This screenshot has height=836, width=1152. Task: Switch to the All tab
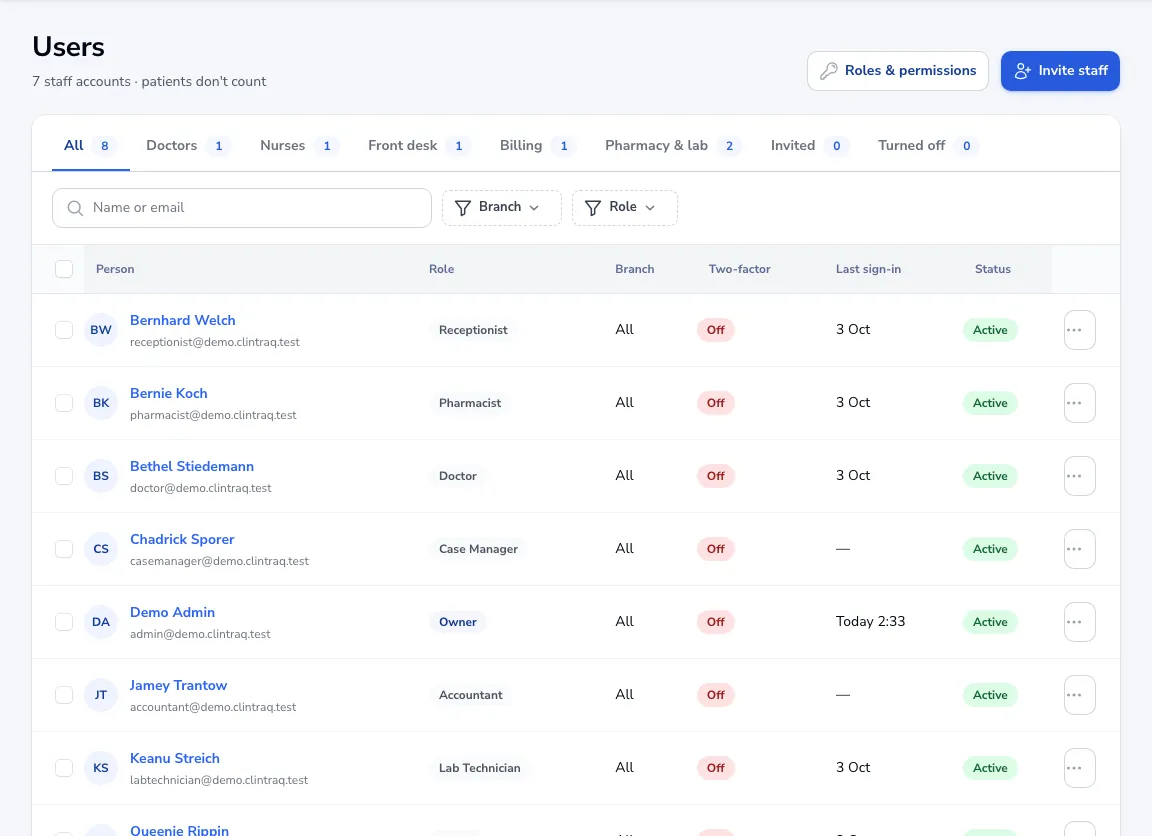(90, 145)
